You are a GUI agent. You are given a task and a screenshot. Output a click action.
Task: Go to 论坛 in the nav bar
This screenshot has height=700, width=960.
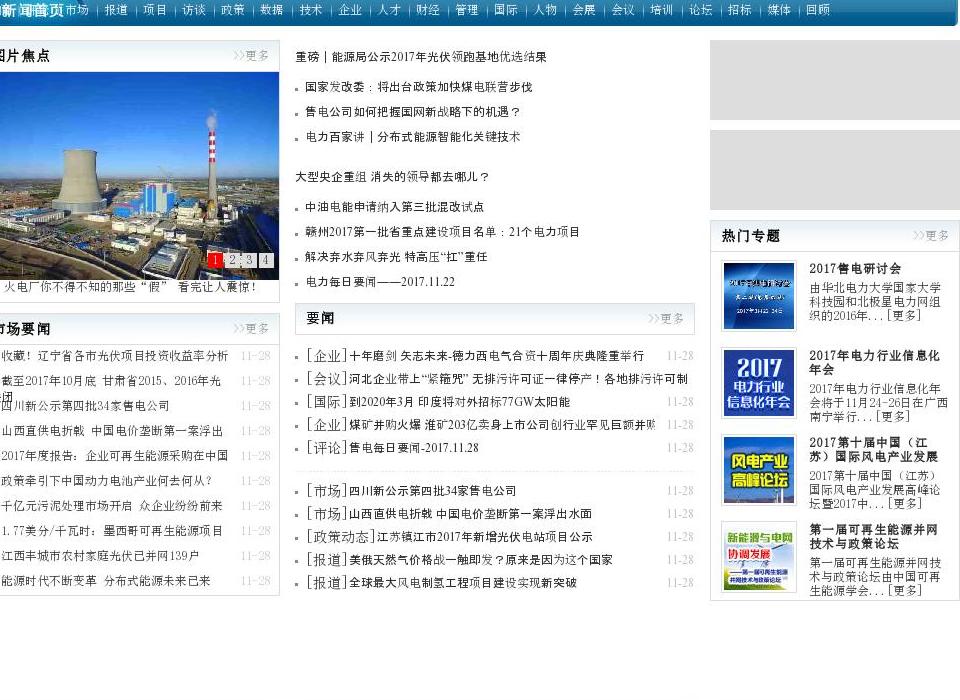(x=701, y=10)
